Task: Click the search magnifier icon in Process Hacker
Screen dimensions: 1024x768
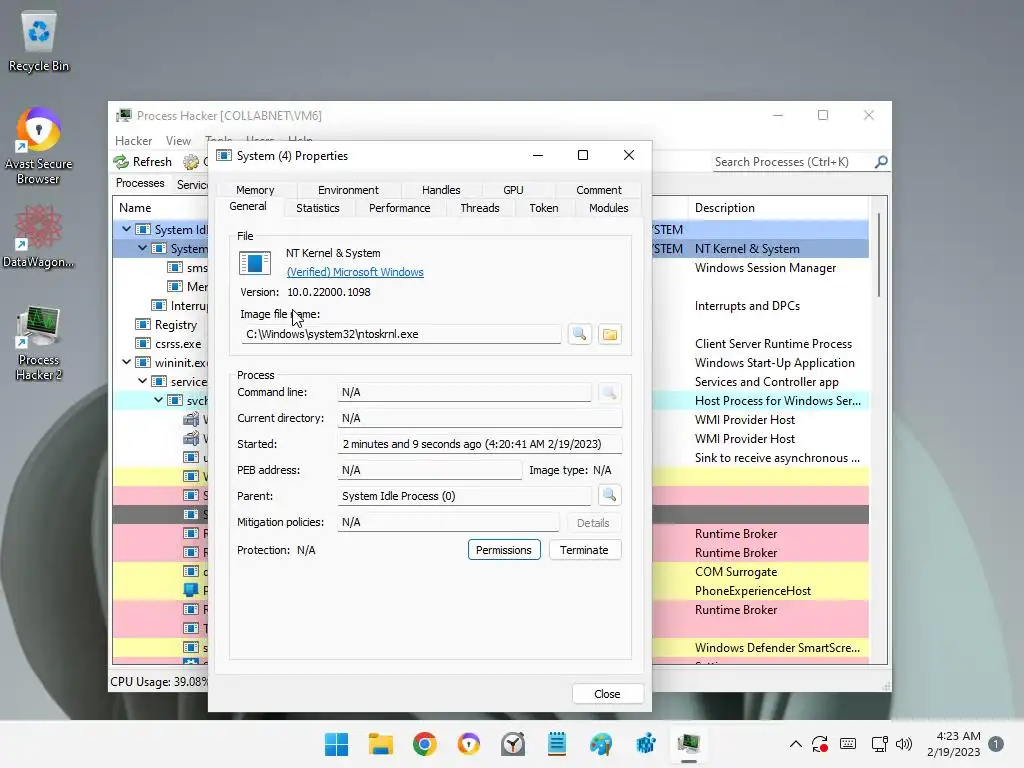Action: coord(881,161)
